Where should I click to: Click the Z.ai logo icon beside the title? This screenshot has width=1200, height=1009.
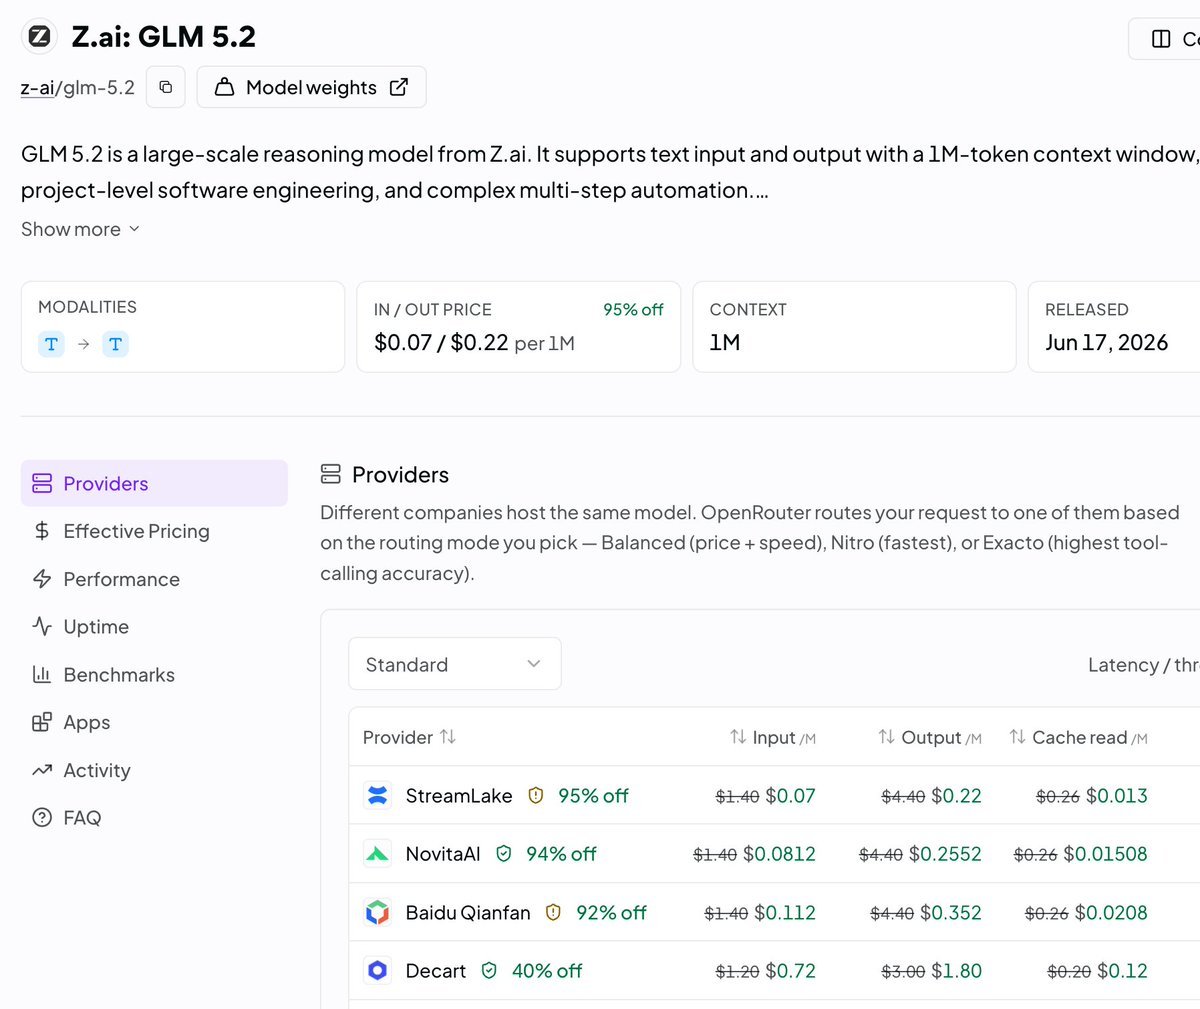click(40, 37)
